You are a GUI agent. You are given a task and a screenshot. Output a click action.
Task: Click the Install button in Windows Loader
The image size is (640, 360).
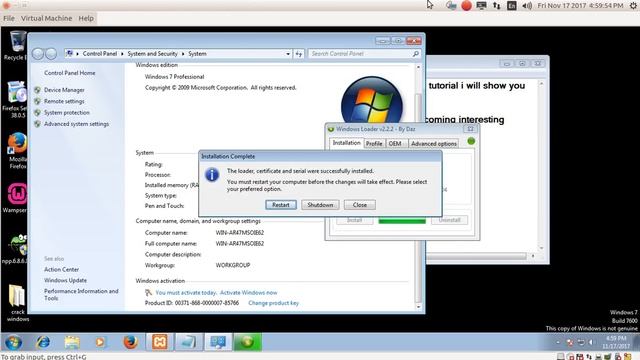tap(355, 220)
